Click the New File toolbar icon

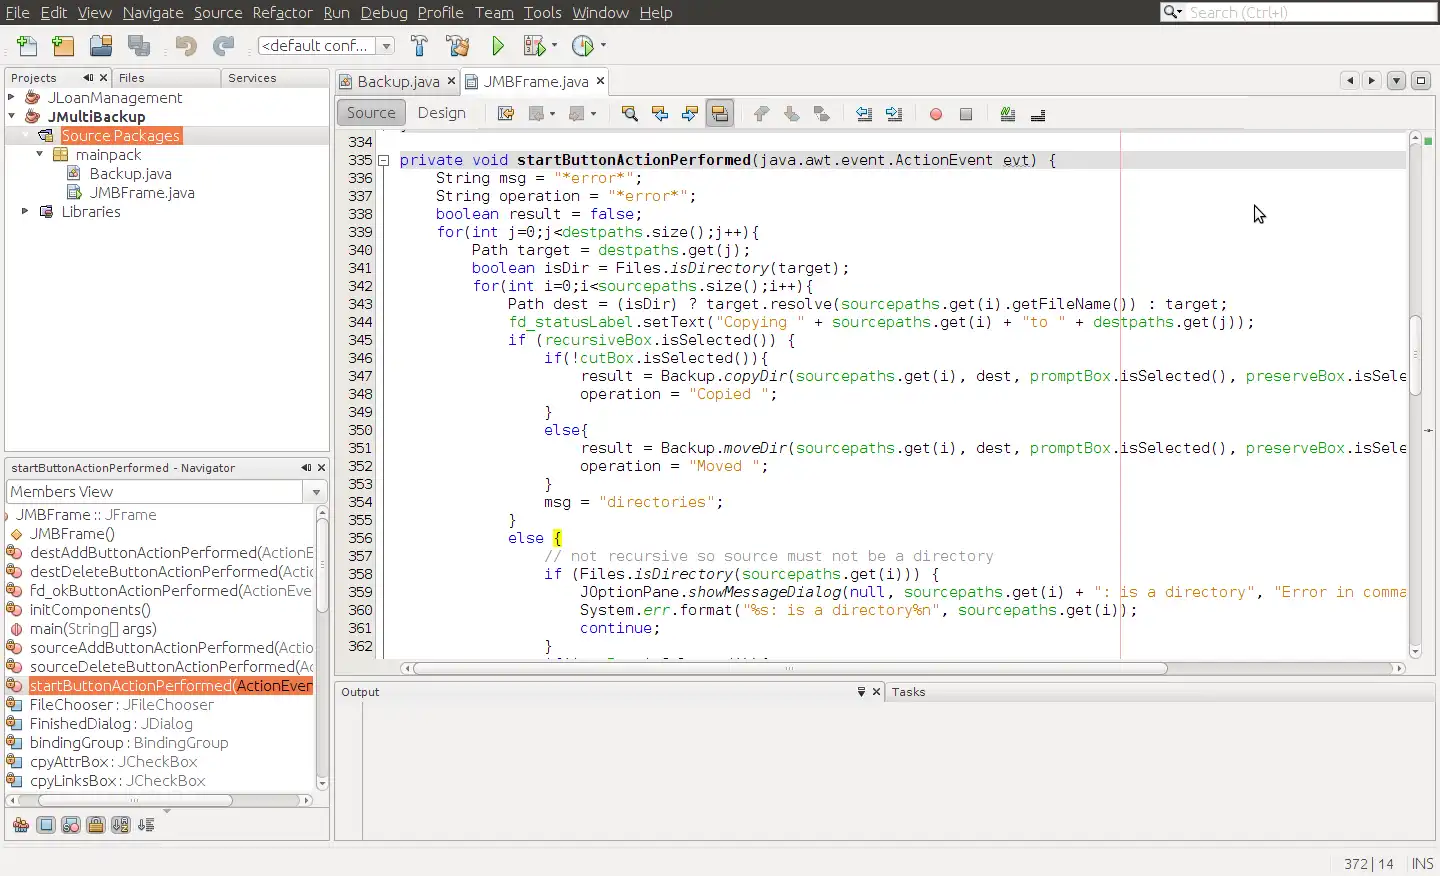(27, 46)
